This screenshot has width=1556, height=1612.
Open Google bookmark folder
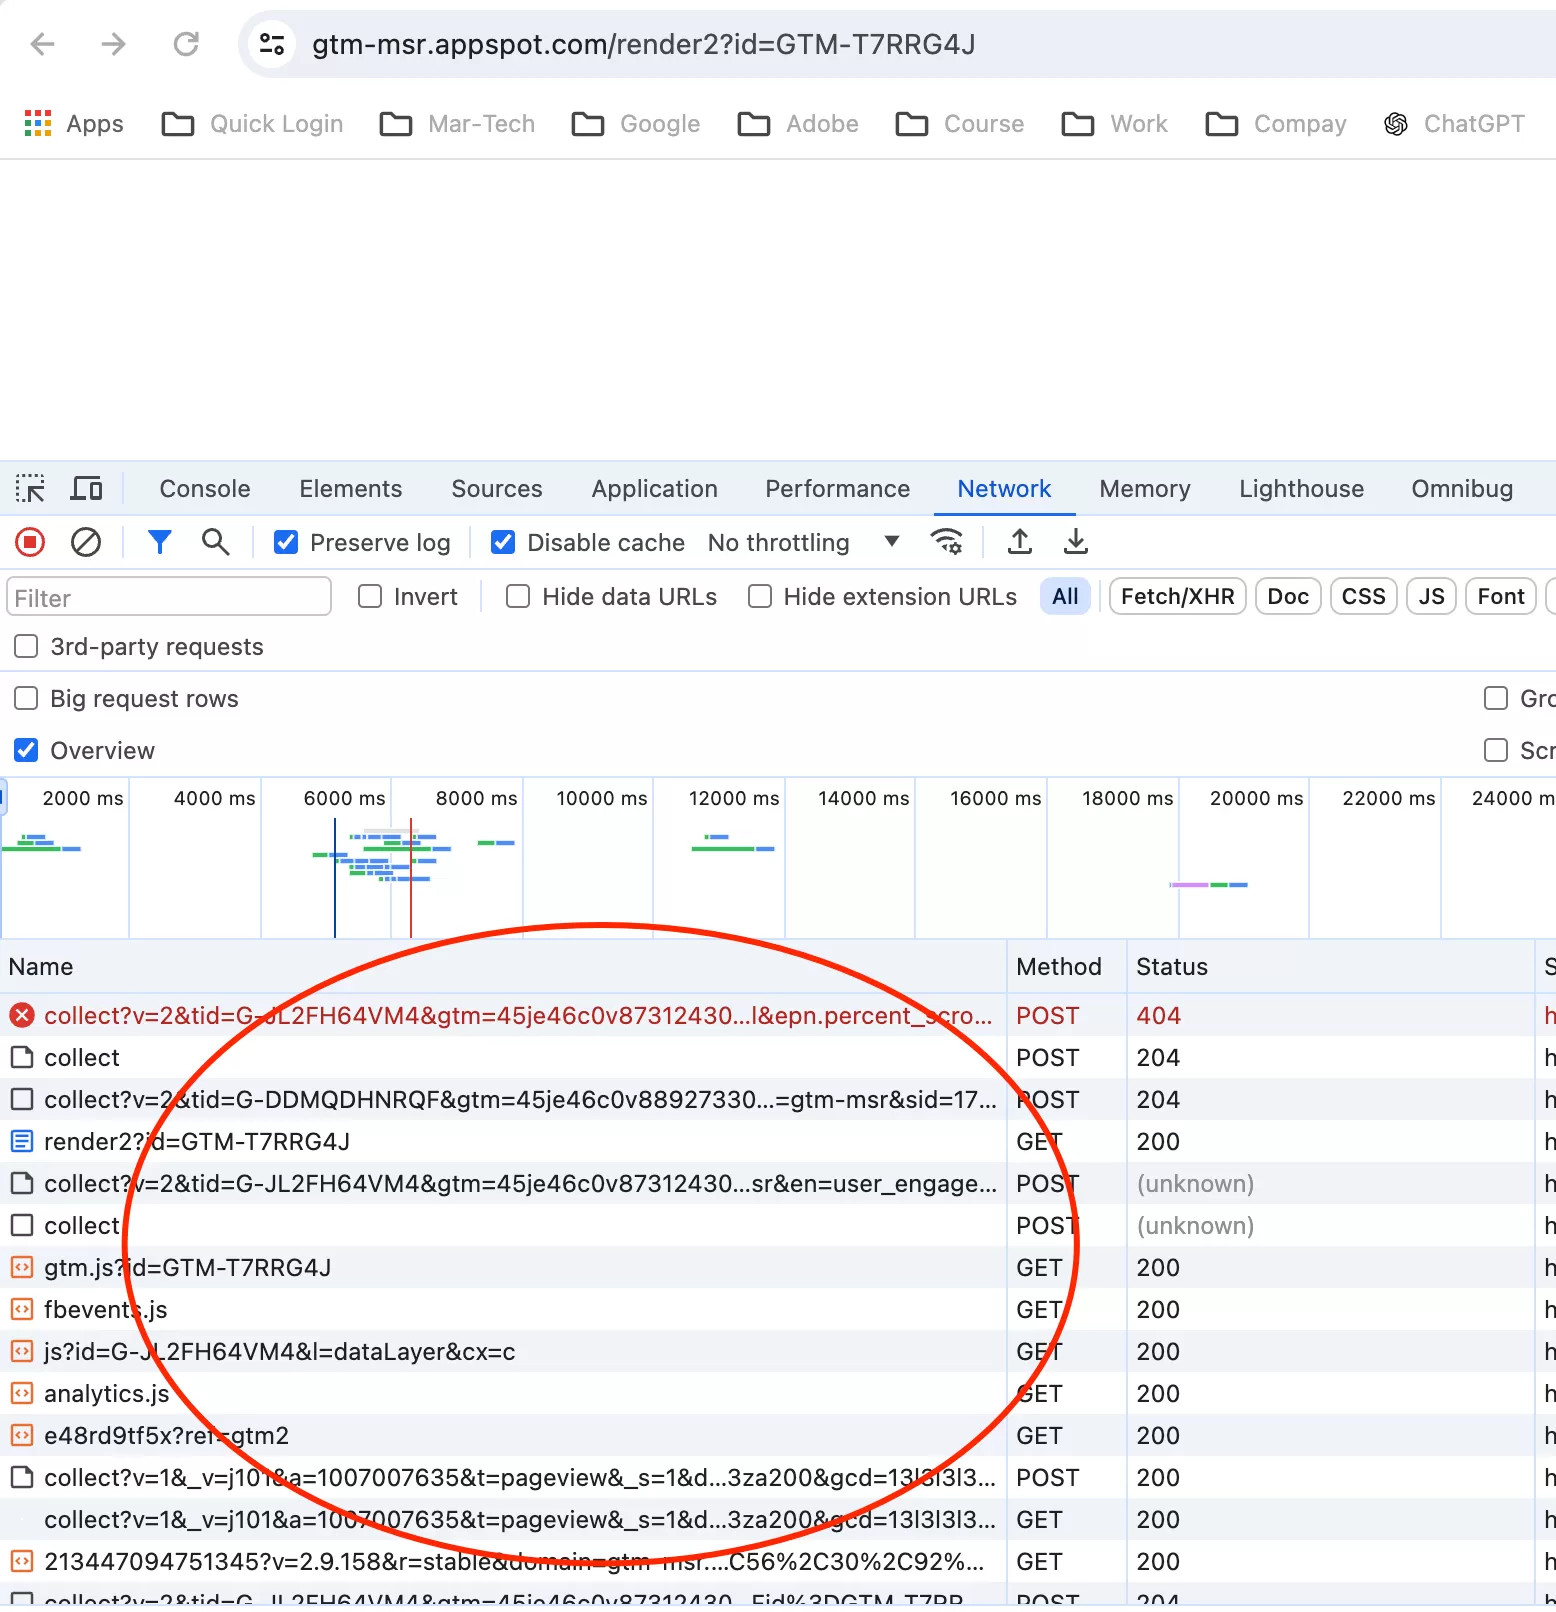tap(635, 124)
